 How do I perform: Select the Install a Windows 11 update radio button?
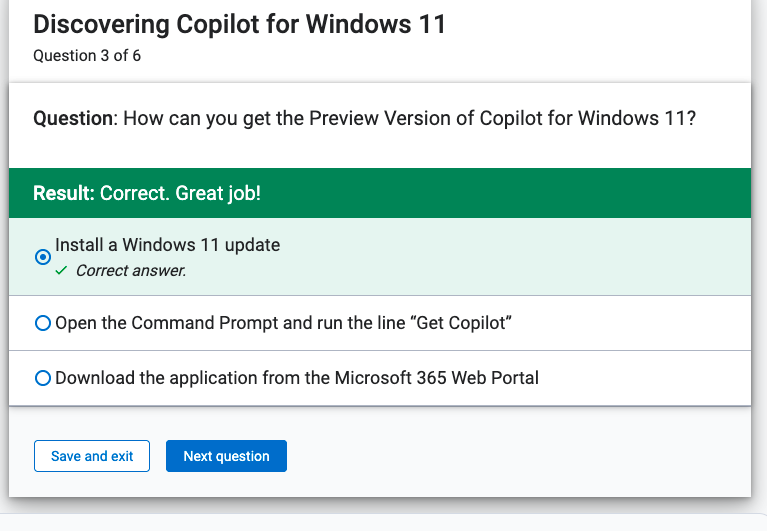pos(43,257)
